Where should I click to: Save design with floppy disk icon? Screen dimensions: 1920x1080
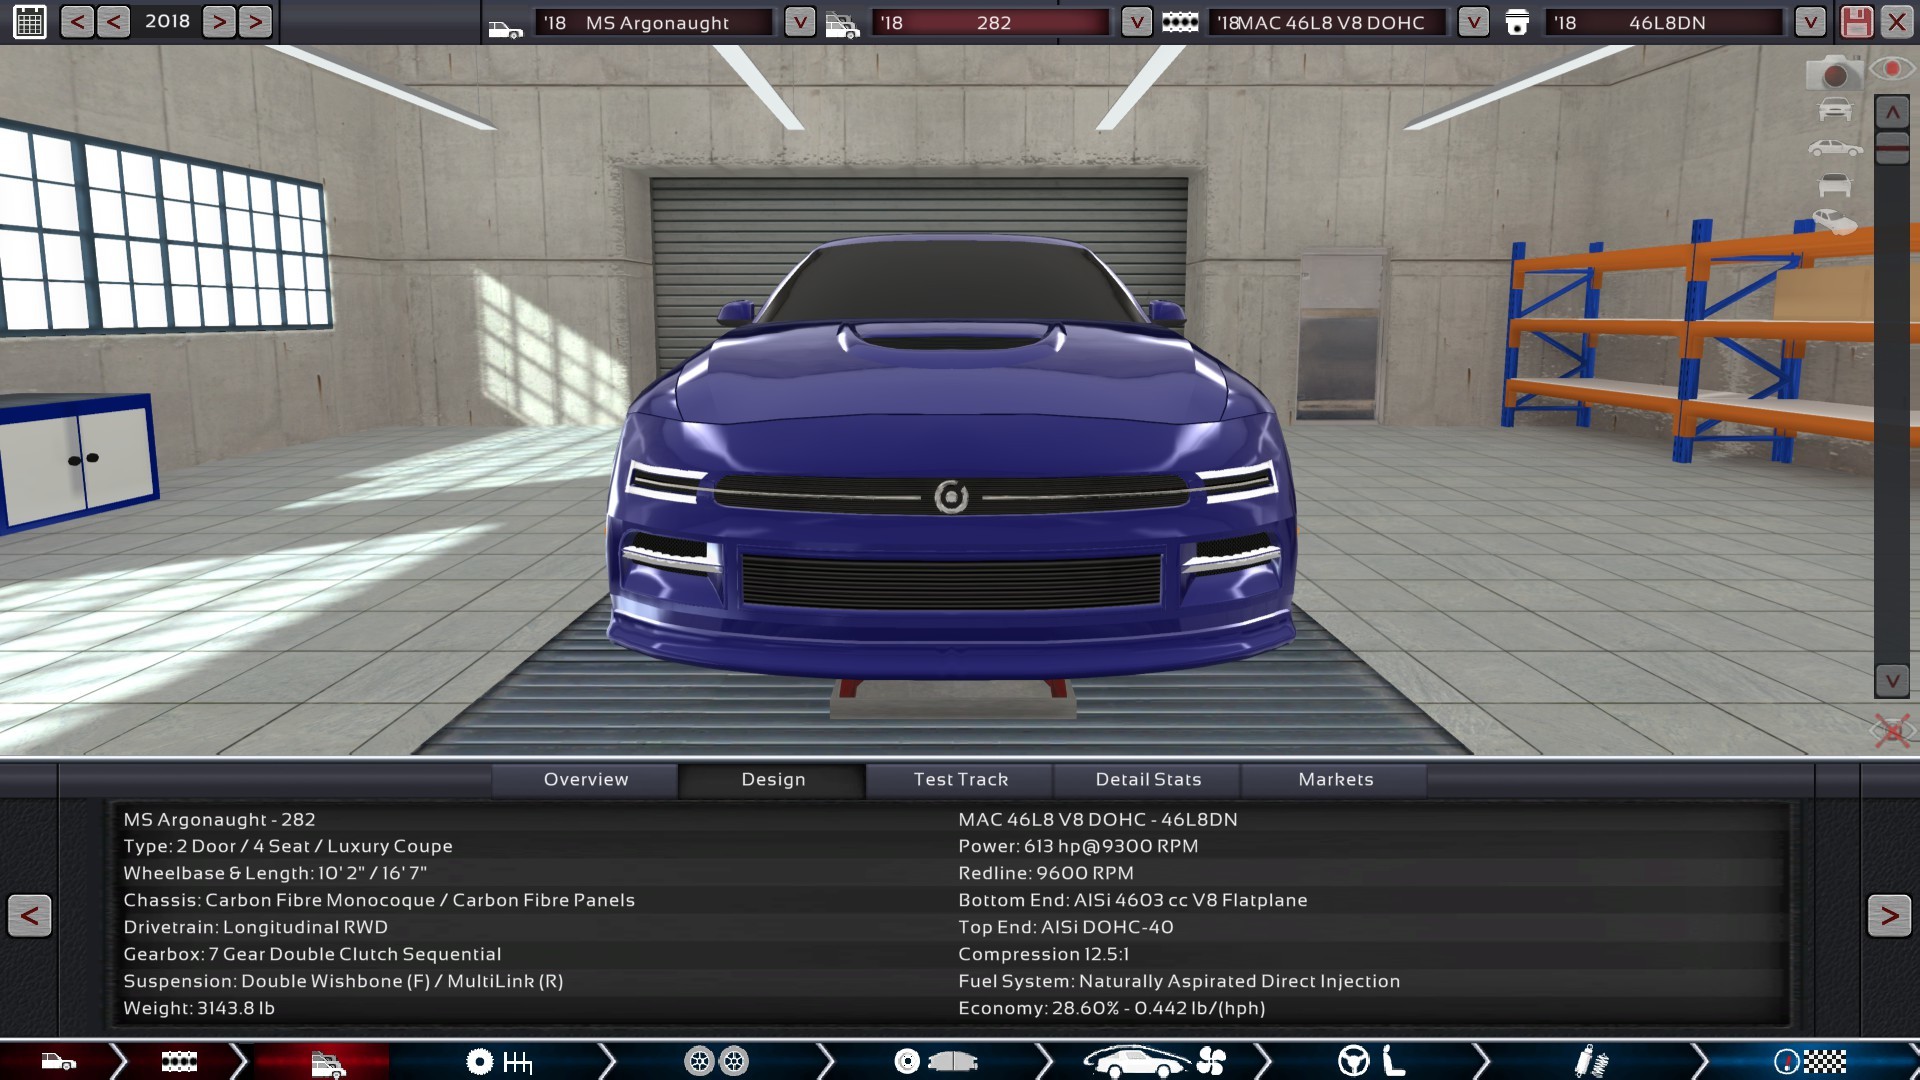click(1856, 22)
